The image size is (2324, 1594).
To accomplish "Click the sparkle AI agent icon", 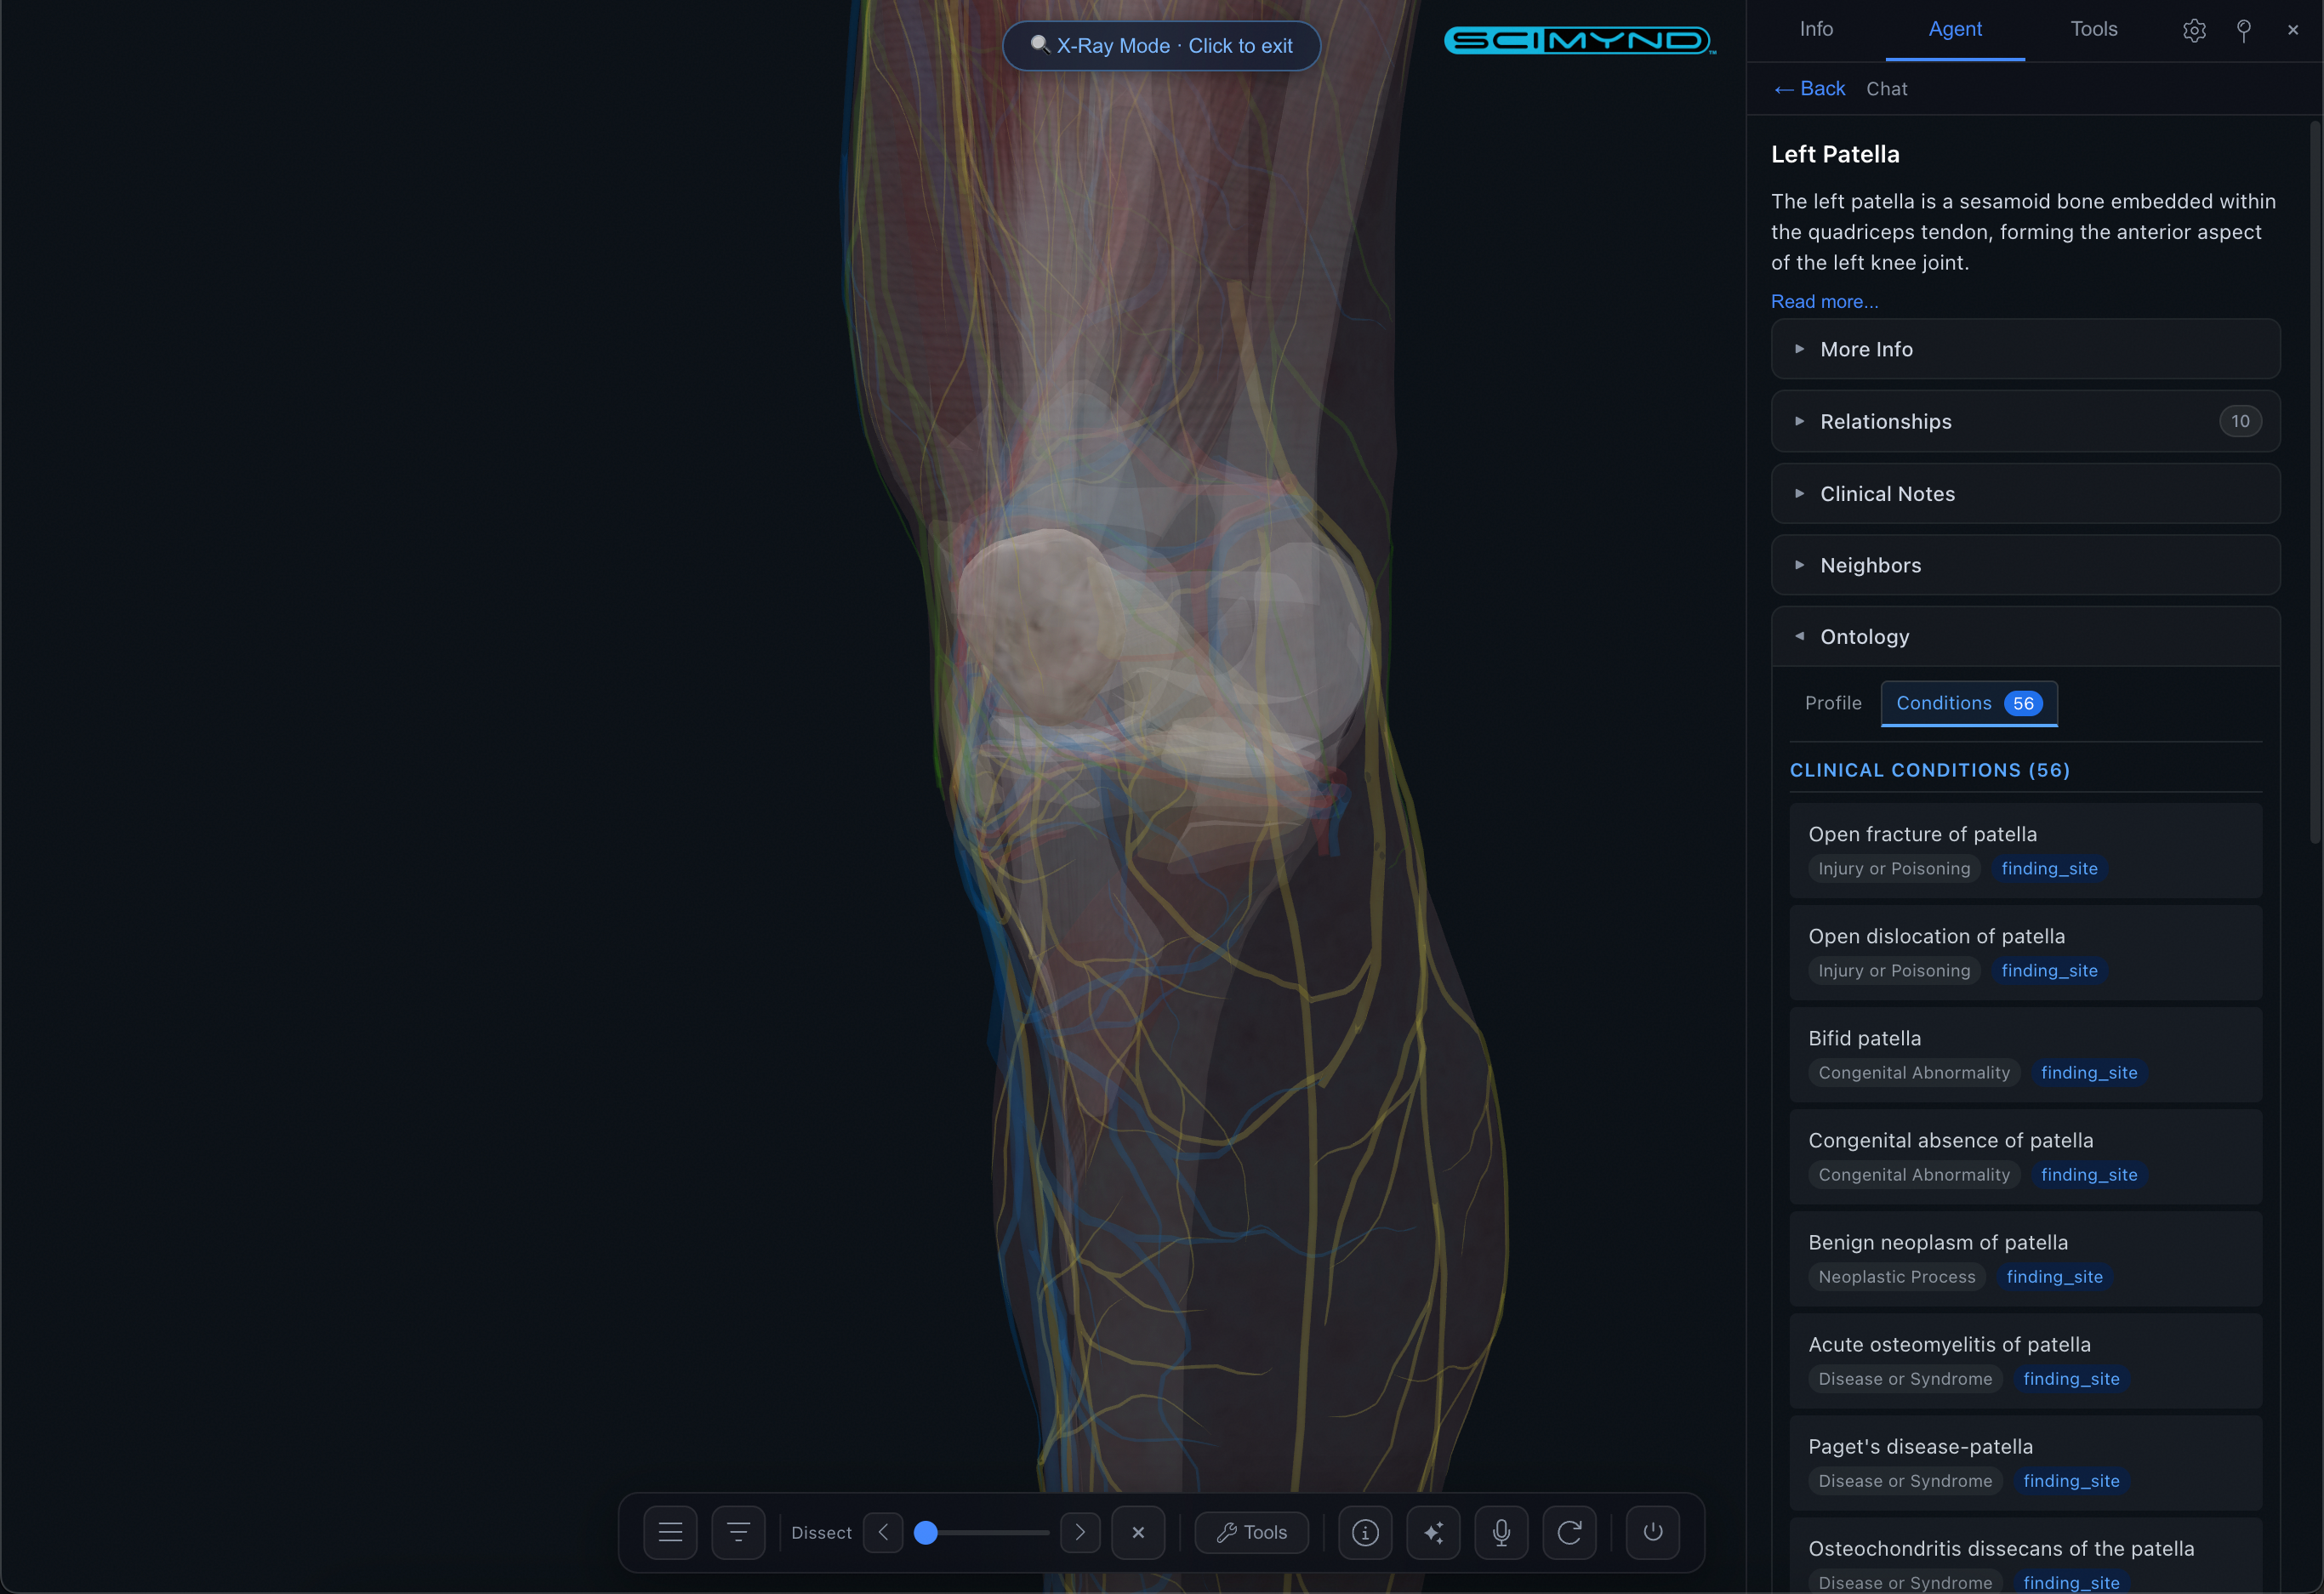I will pos(1433,1532).
